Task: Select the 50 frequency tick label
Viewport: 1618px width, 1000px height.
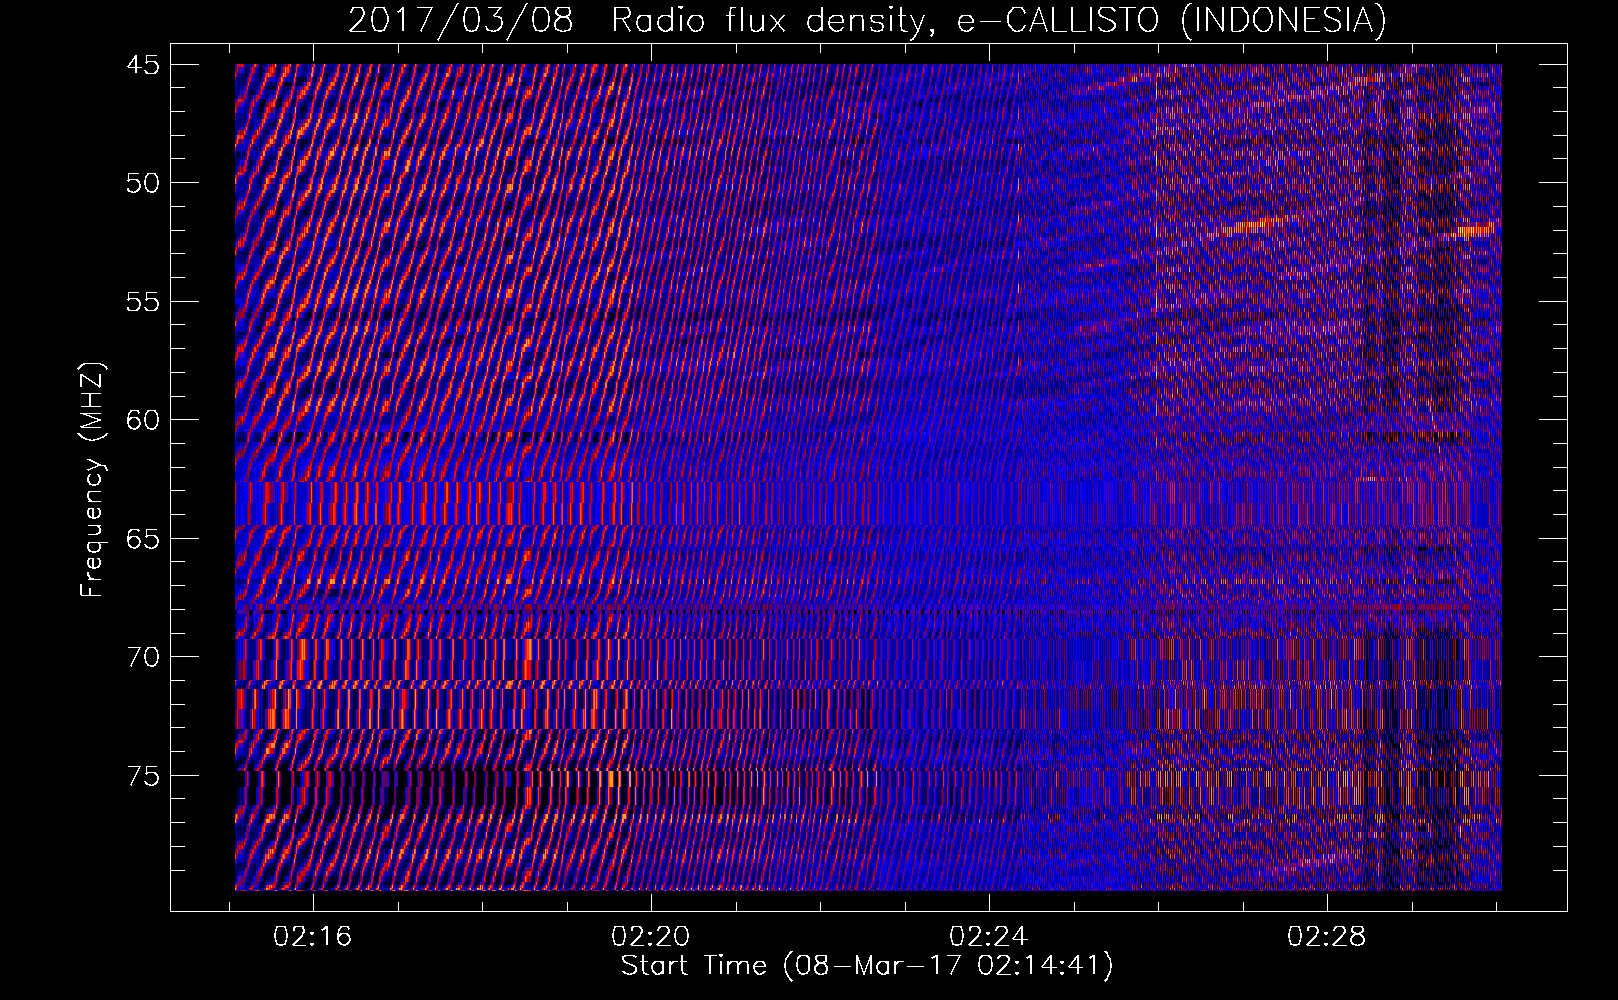Action: (142, 183)
